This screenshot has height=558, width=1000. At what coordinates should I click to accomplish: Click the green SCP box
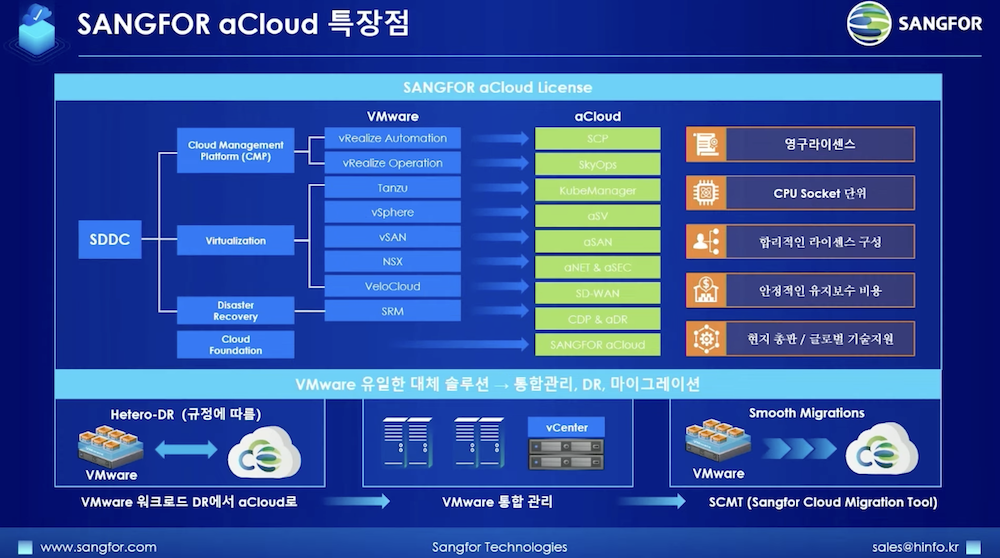(598, 139)
